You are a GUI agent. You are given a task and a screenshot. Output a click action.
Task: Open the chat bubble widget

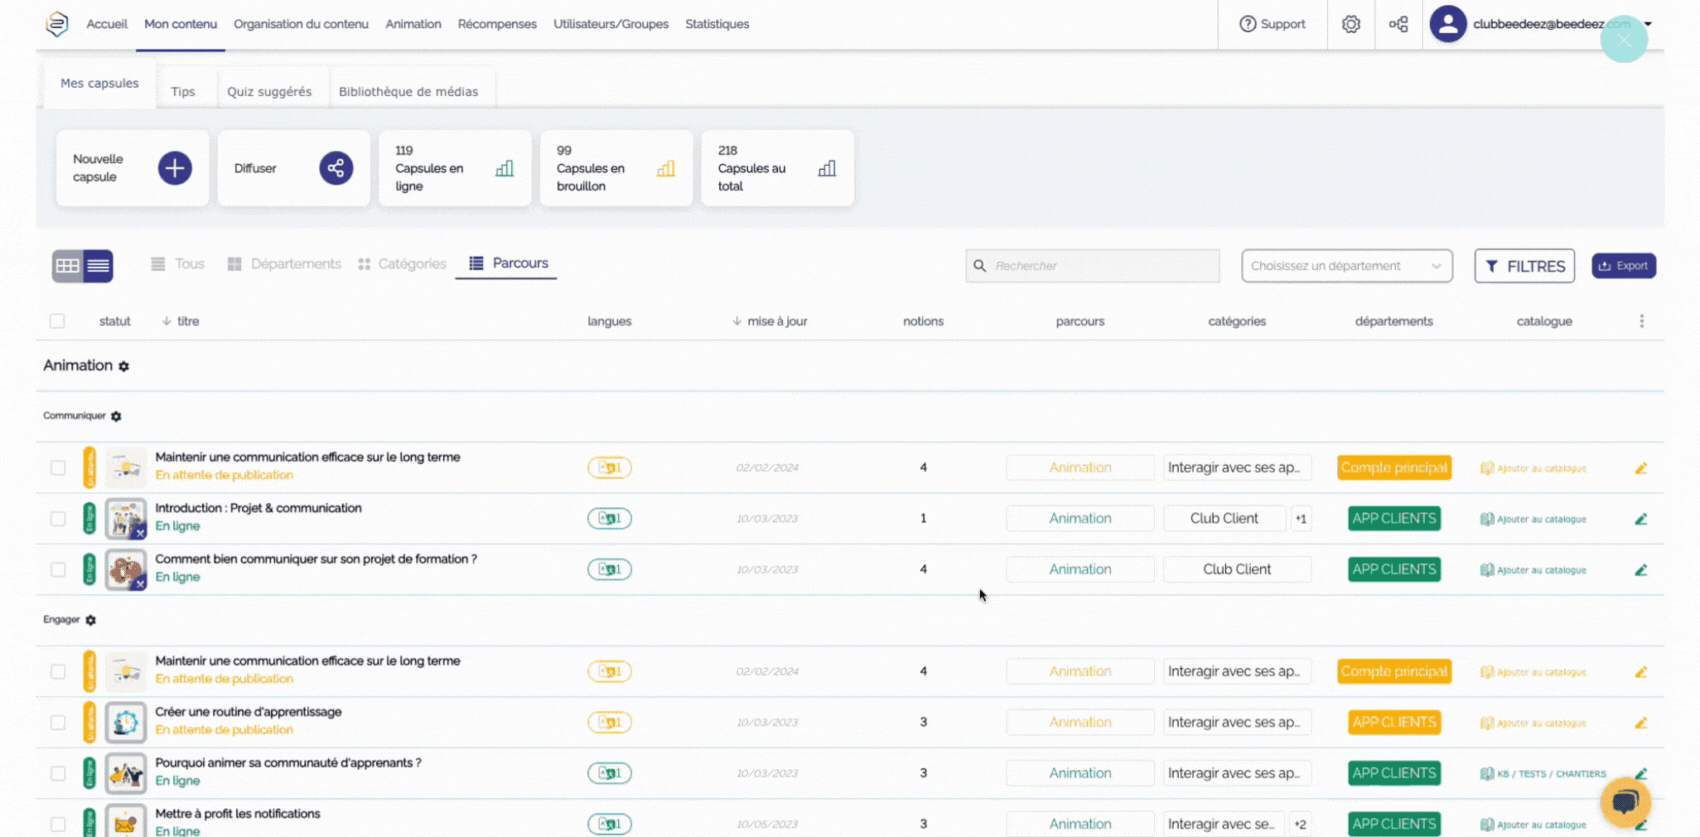coord(1625,800)
